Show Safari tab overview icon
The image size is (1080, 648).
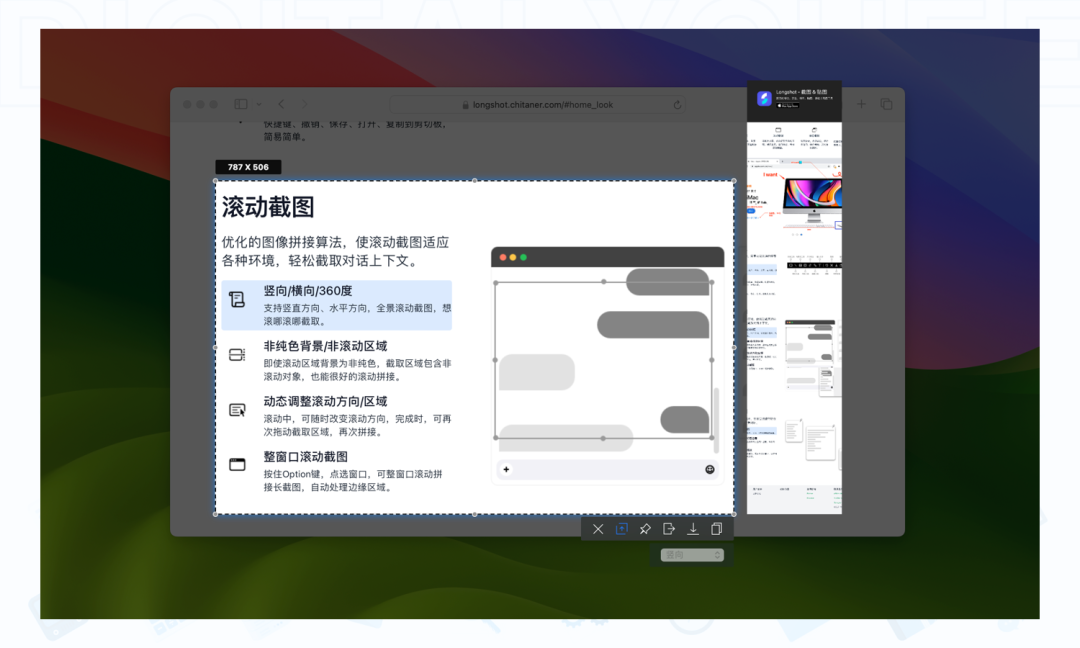pos(886,104)
